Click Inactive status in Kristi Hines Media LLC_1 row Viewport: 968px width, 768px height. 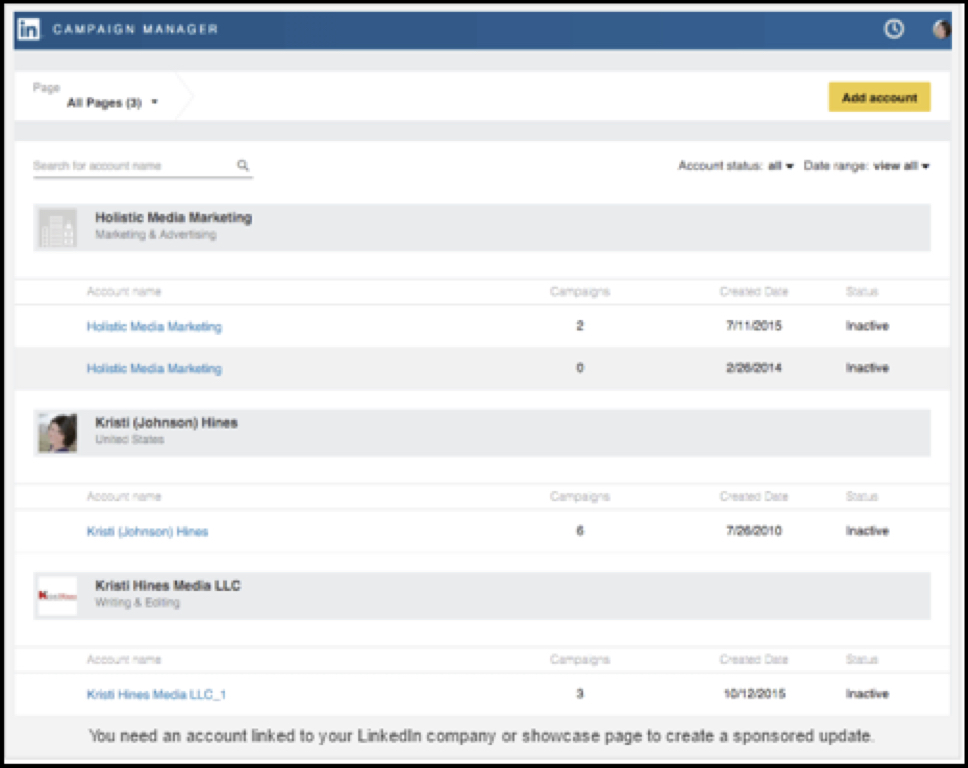[867, 693]
